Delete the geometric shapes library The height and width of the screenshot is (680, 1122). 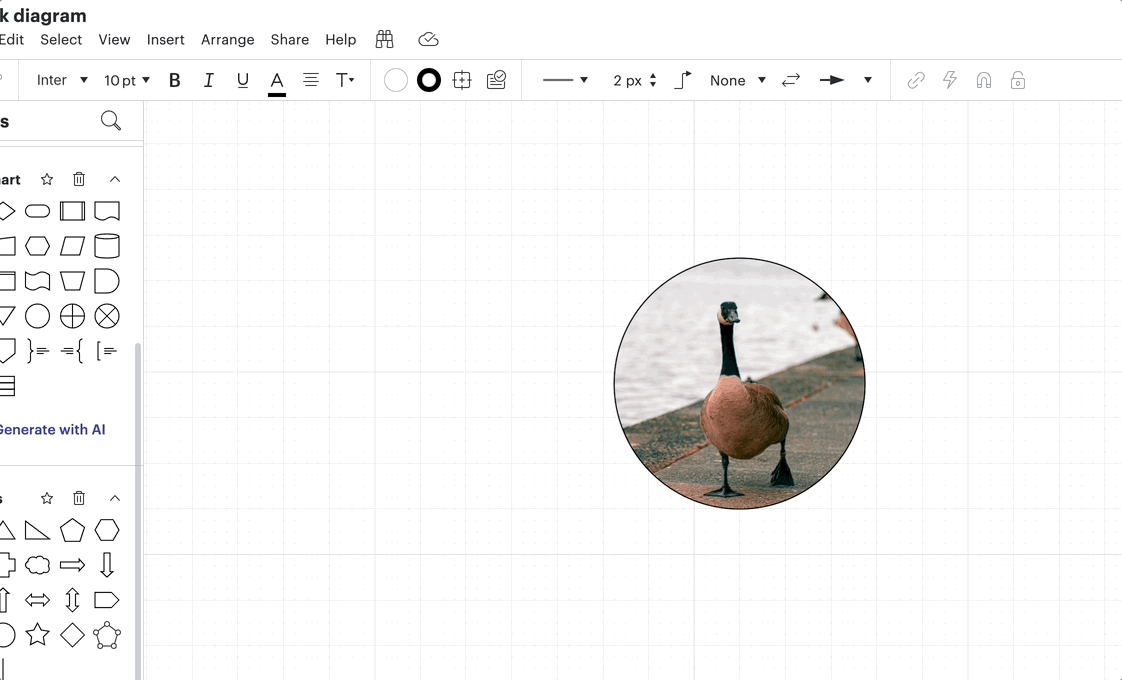79,497
